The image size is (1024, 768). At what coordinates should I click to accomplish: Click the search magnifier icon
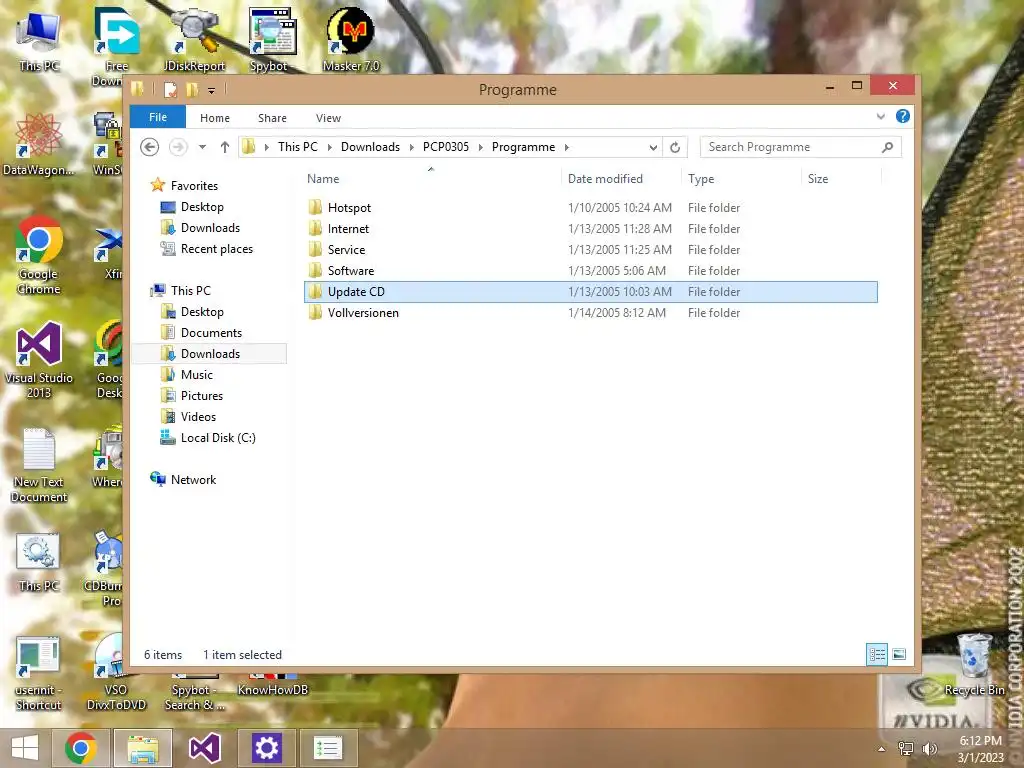[x=887, y=147]
